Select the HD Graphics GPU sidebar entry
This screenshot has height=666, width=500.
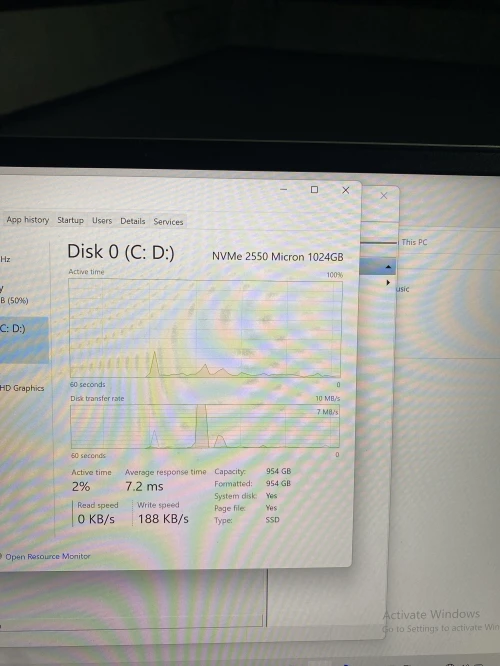22,388
